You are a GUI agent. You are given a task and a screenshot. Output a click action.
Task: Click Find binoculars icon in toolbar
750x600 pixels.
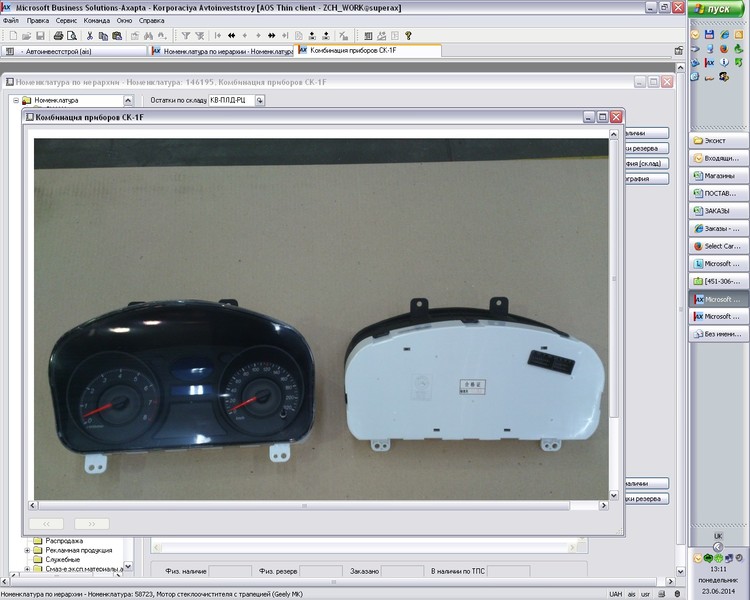pyautogui.click(x=148, y=35)
